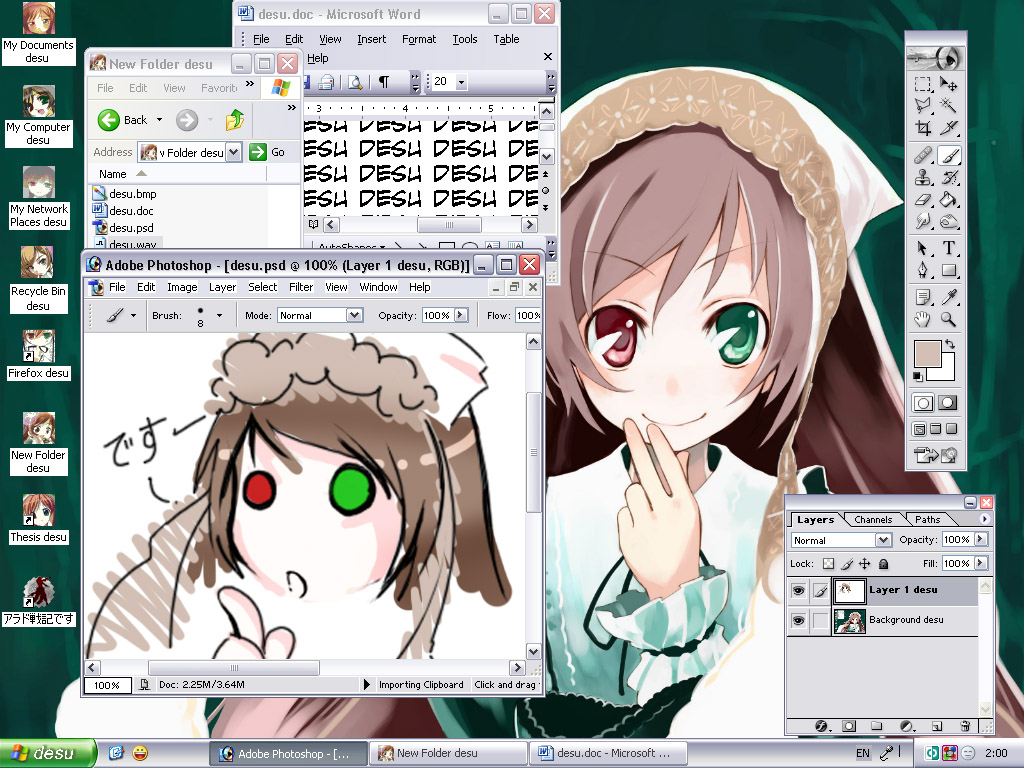Select the Paint Bucket tool
The height and width of the screenshot is (768, 1024).
pyautogui.click(x=949, y=199)
